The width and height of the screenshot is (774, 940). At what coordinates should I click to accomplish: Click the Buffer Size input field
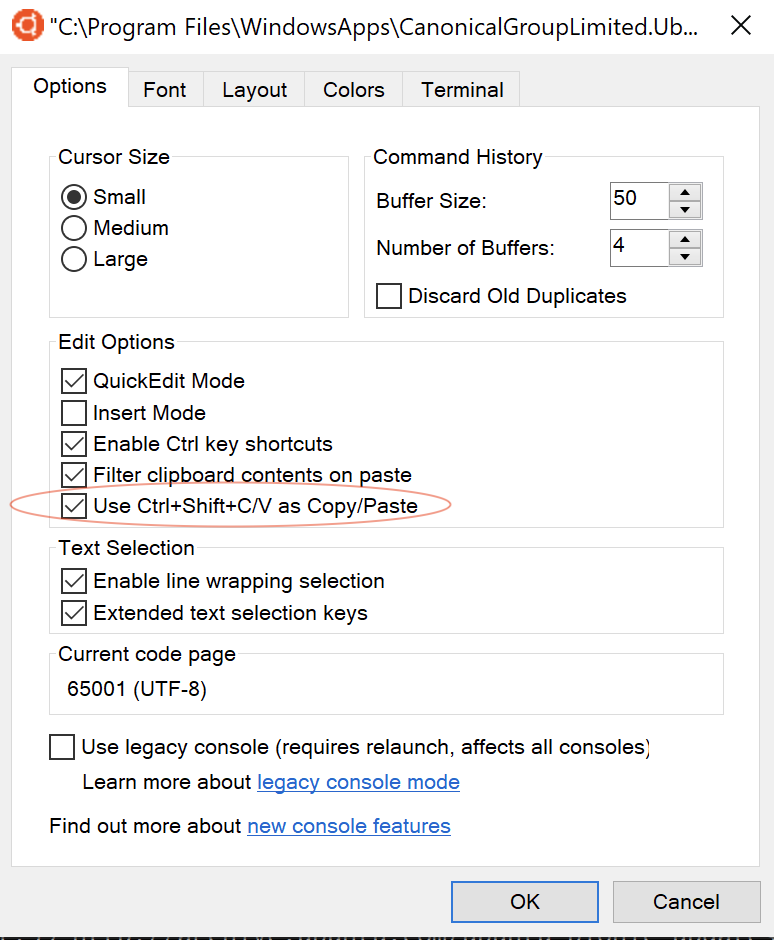639,201
